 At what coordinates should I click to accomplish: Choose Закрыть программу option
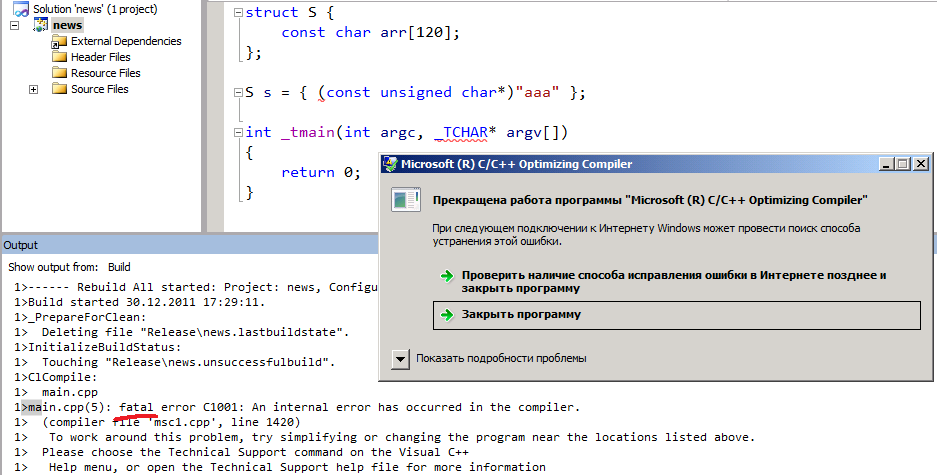click(x=676, y=315)
